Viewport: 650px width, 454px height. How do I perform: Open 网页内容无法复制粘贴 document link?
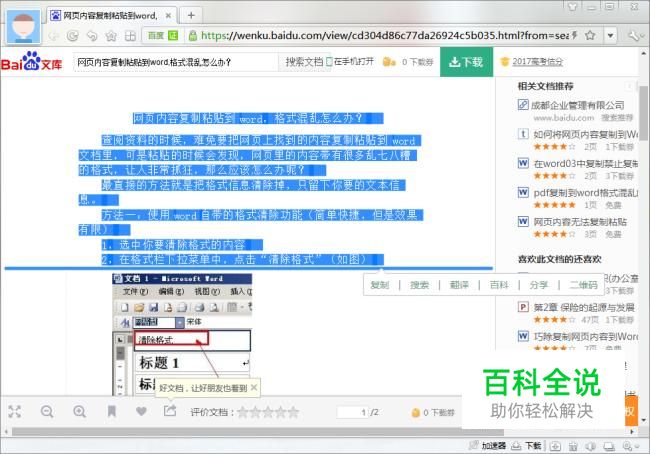(580, 222)
